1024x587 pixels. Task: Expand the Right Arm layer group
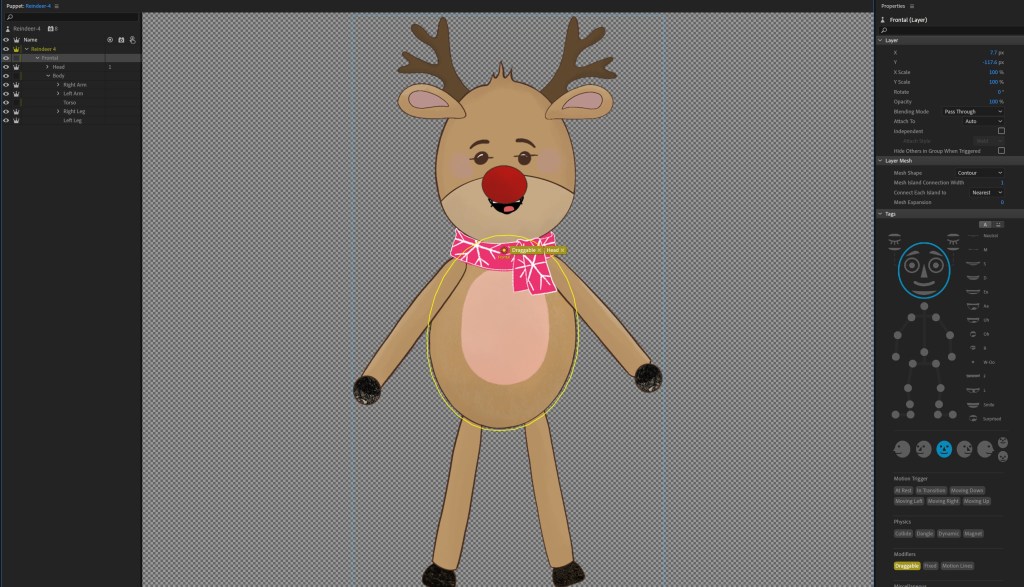pos(59,85)
